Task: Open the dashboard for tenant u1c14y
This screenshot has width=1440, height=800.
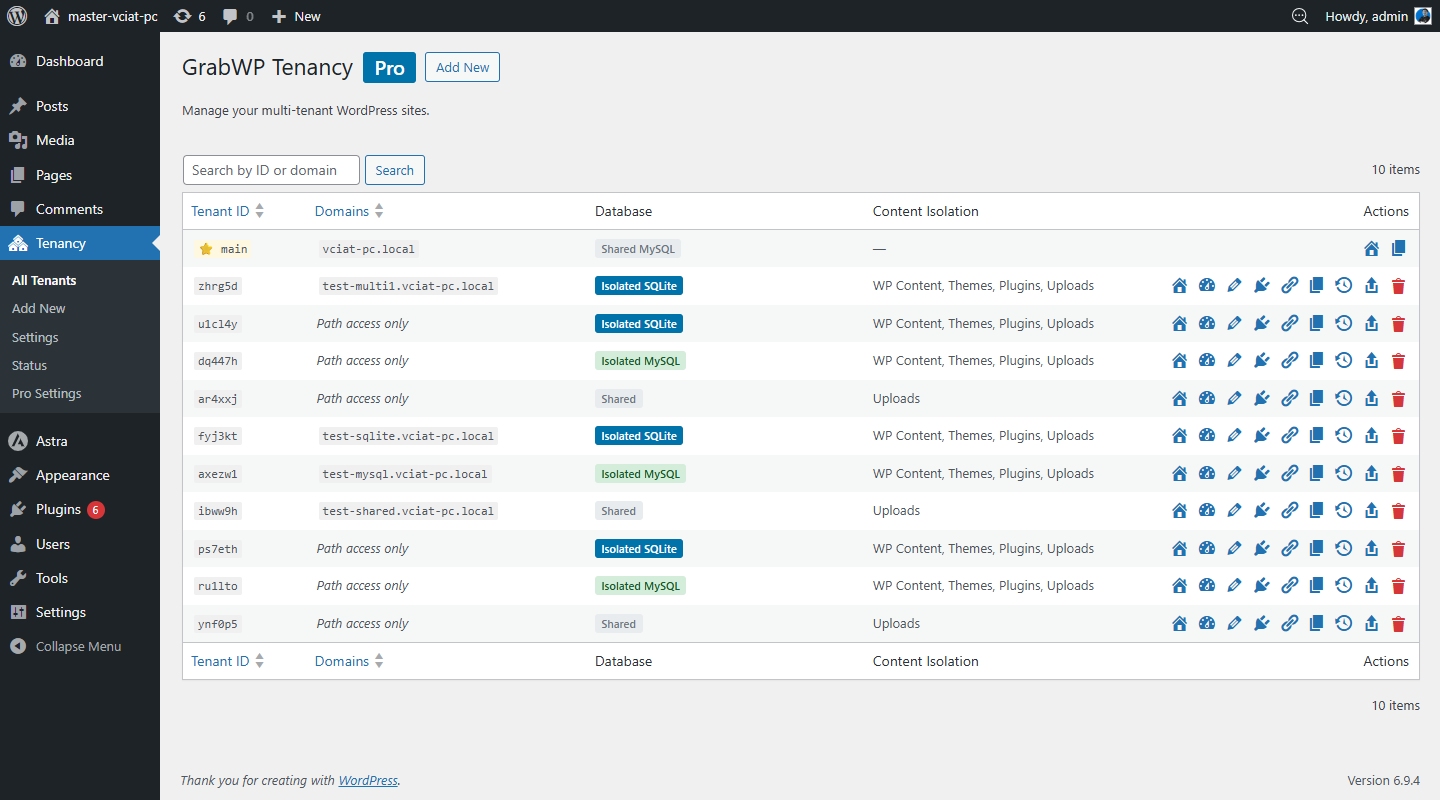Action: click(x=1207, y=323)
